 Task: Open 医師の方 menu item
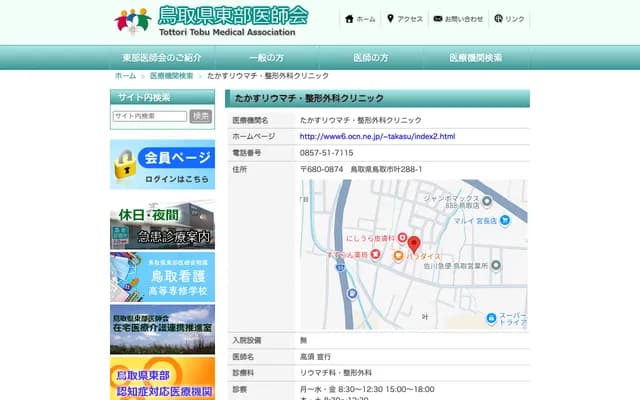coord(371,58)
